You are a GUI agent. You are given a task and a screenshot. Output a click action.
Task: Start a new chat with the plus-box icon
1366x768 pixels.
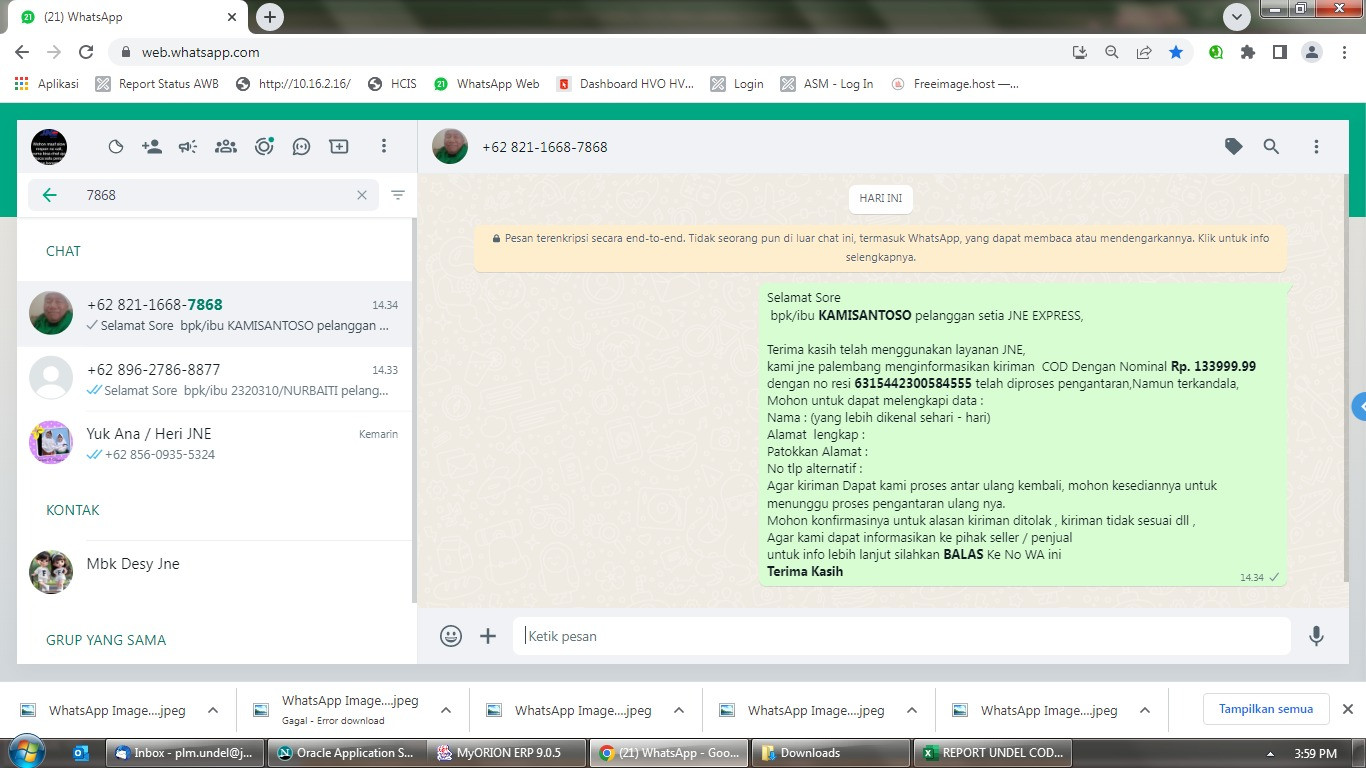pos(339,147)
